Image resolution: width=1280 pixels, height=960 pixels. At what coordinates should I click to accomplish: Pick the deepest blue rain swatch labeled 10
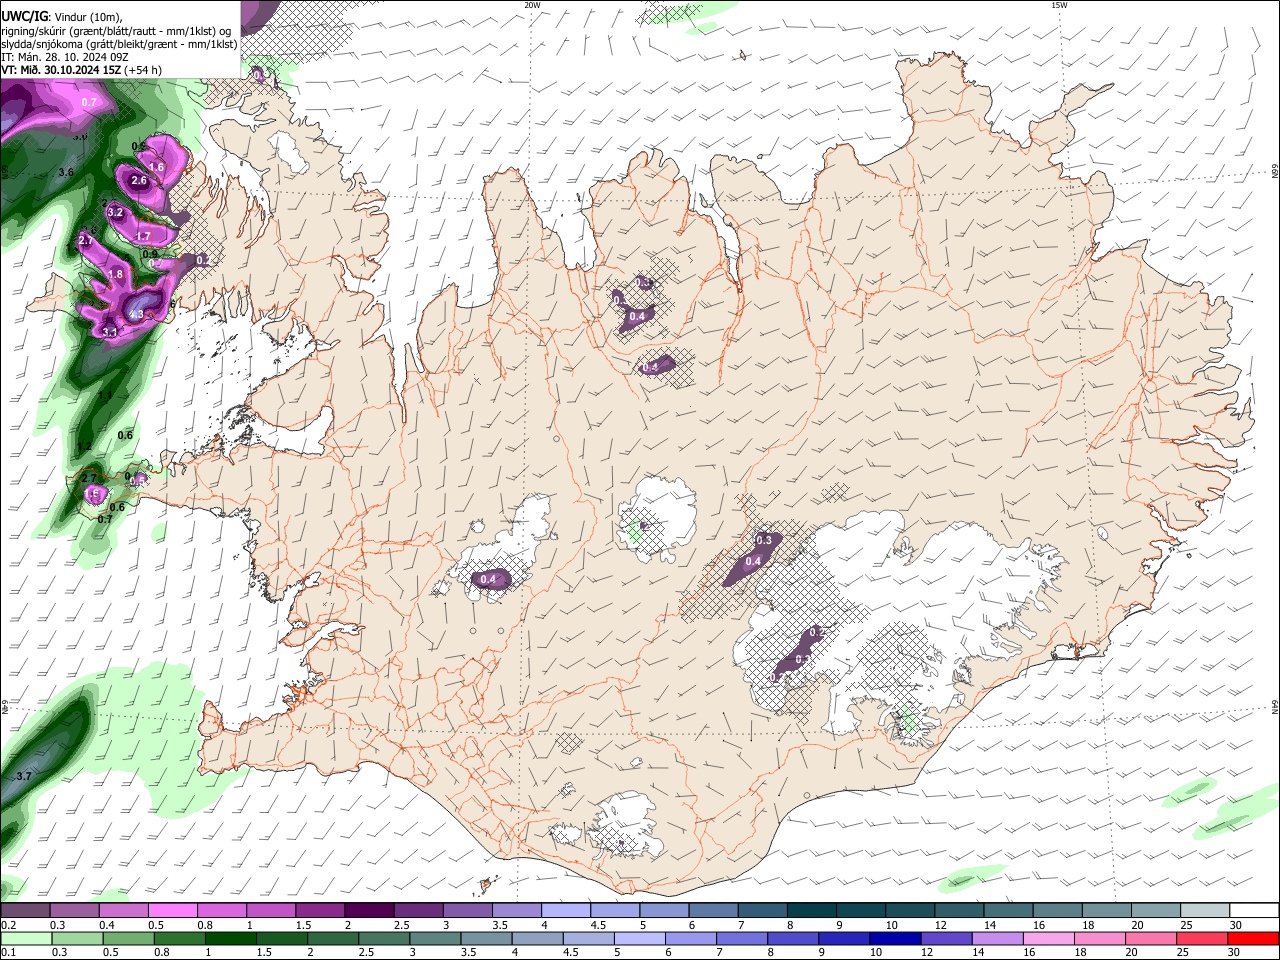tap(893, 939)
